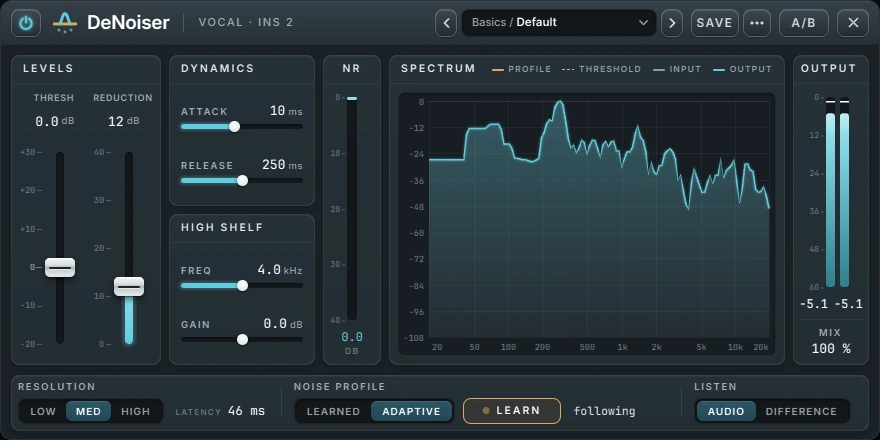
Task: Click the REDUCTION fader handle
Action: coord(129,287)
